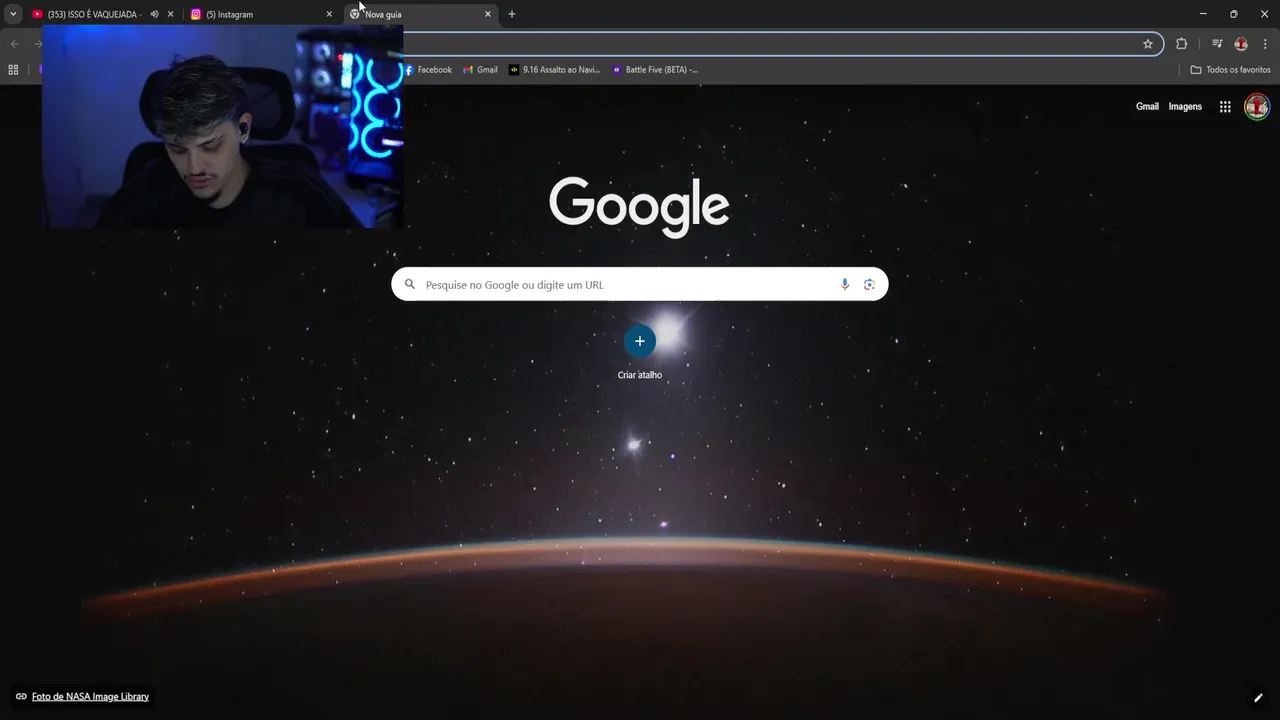Screen dimensions: 1280x720
Task: Open the Chrome profile avatar in toolbar
Action: click(1241, 44)
